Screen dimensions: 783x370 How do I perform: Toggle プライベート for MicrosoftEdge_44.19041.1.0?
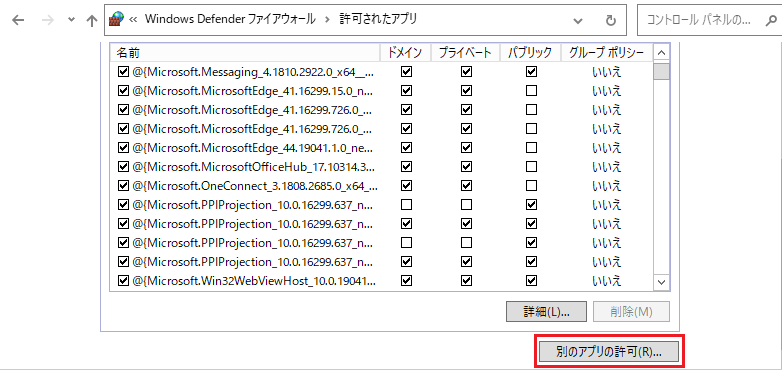pos(466,148)
